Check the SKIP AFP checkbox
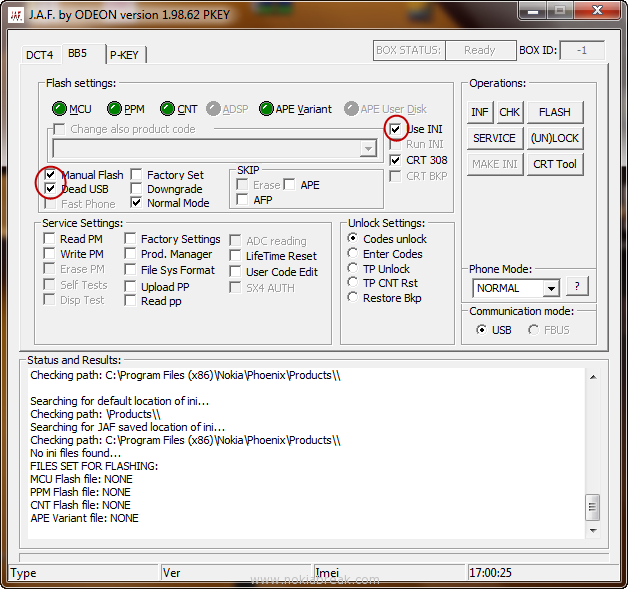Screen dimensions: 628x589 click(x=242, y=199)
